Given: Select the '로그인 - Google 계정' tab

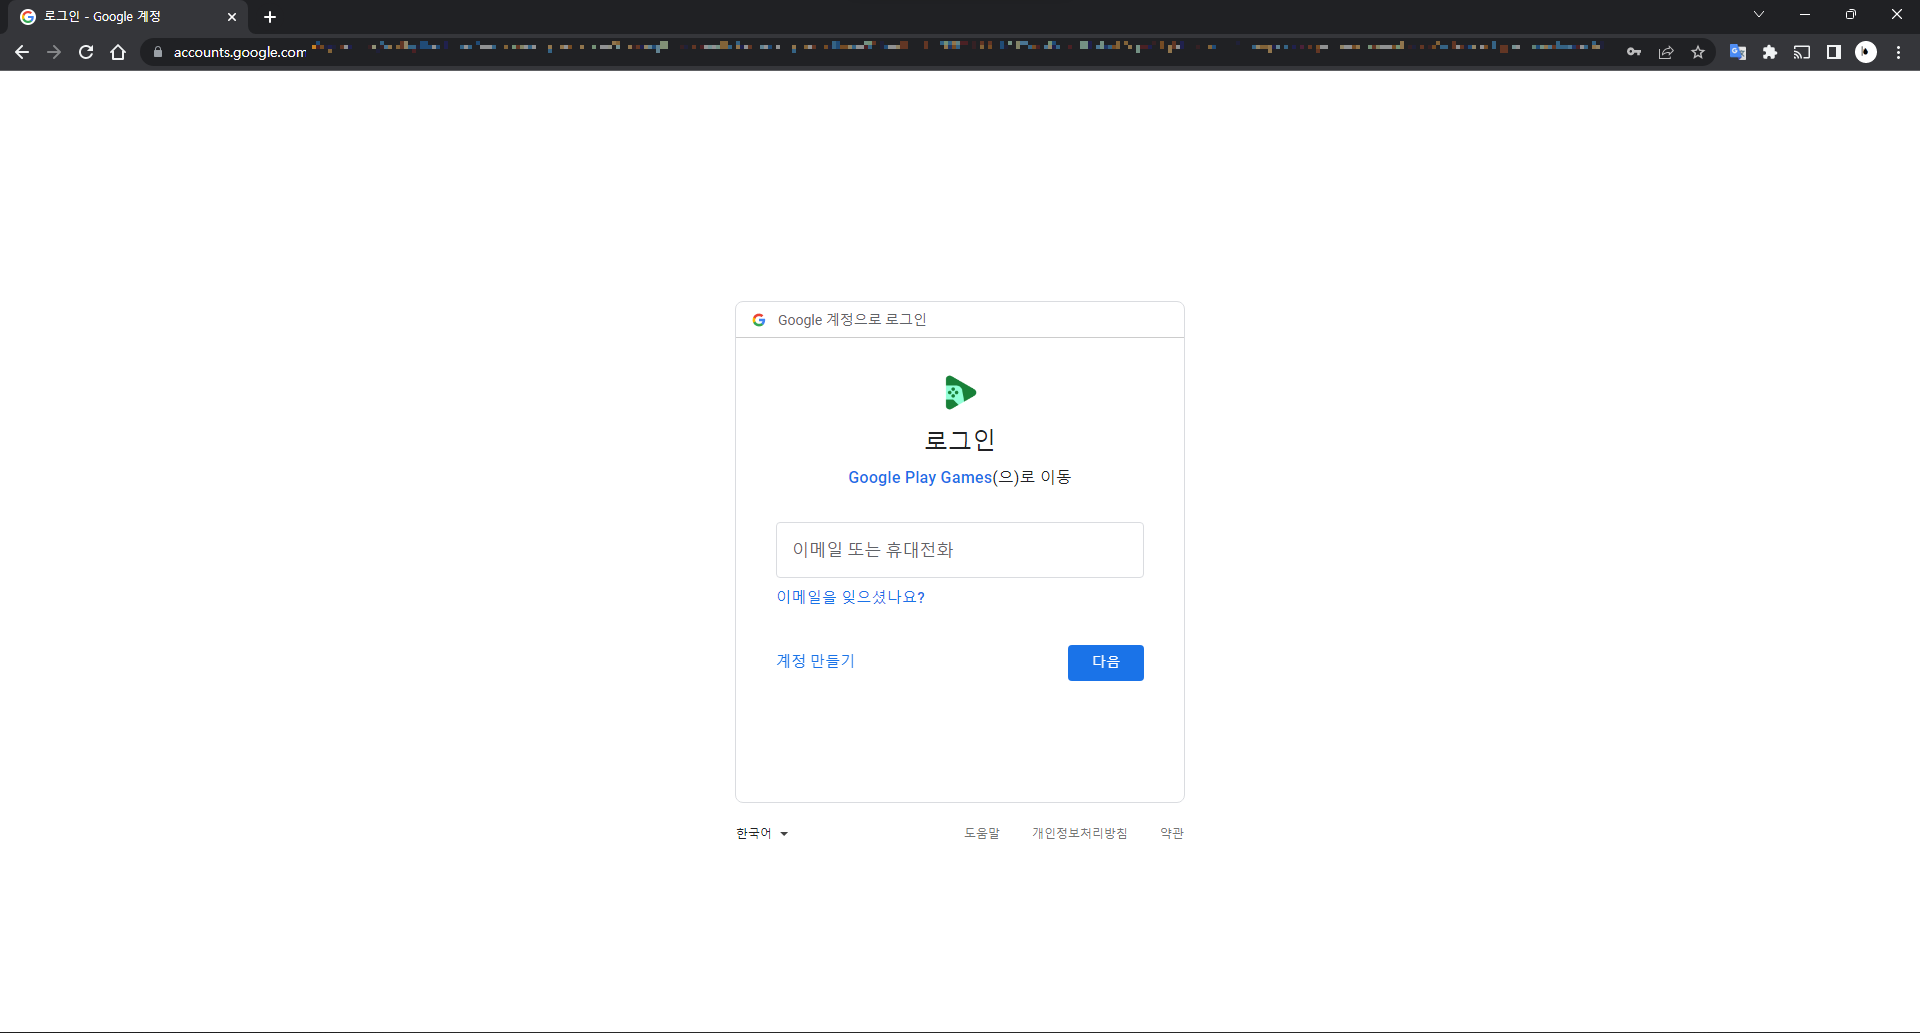Looking at the screenshot, I should tap(128, 17).
